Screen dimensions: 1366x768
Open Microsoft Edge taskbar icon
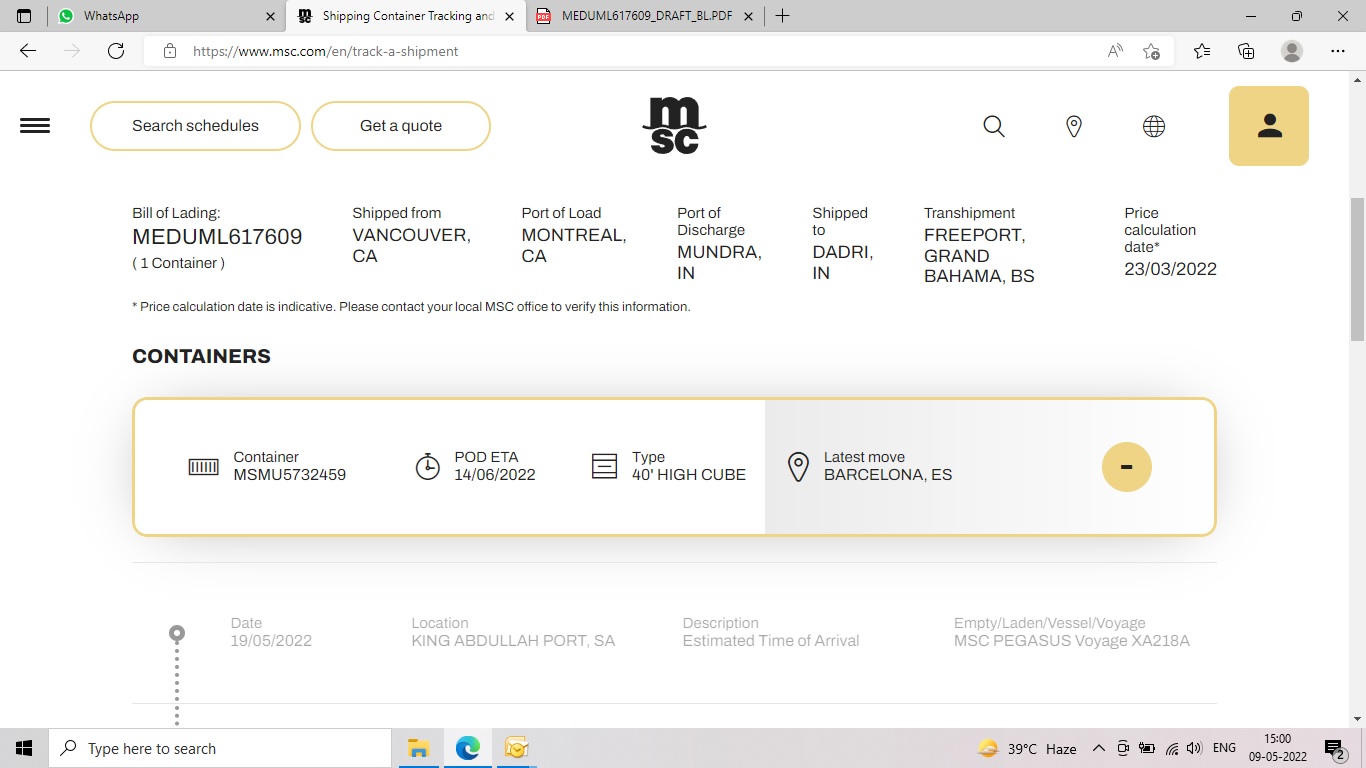(468, 748)
